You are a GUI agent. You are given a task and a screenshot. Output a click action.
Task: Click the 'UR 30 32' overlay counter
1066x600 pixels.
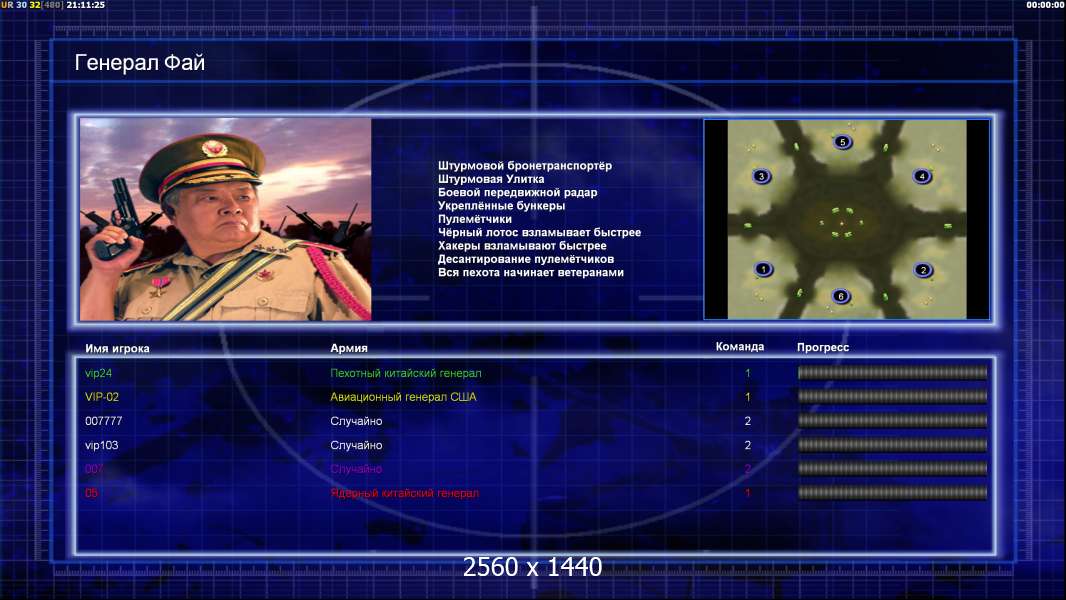pyautogui.click(x=20, y=5)
